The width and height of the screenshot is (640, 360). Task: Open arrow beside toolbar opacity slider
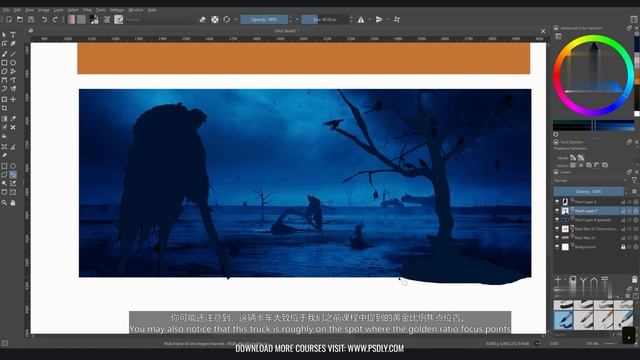(x=297, y=19)
